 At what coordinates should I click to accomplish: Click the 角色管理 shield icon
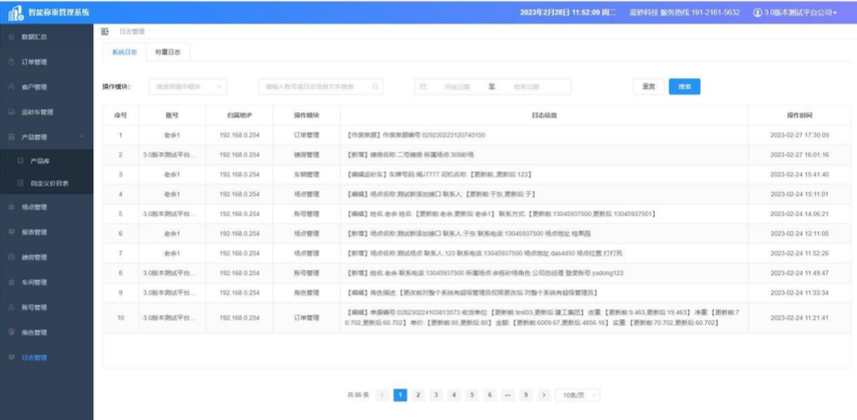[11, 332]
